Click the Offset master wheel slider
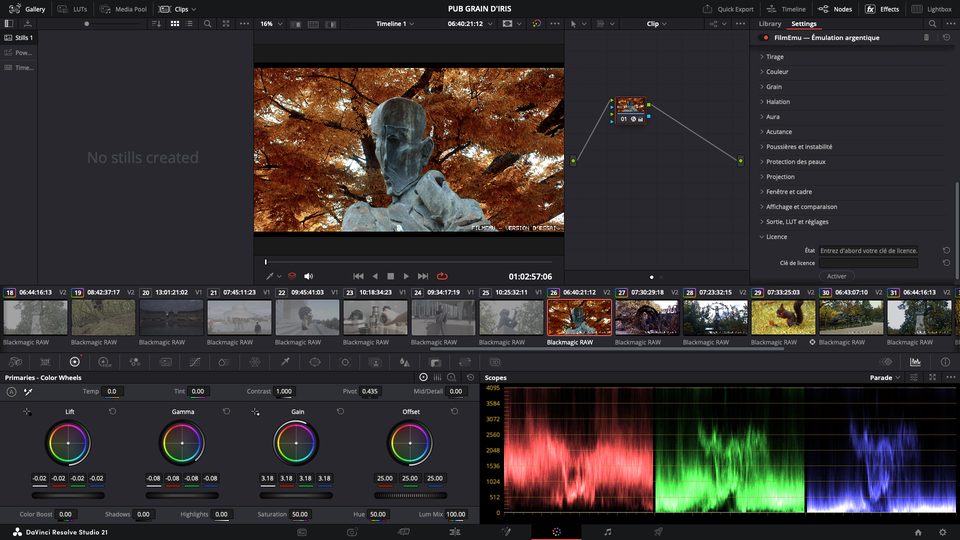This screenshot has height=540, width=960. 410,495
